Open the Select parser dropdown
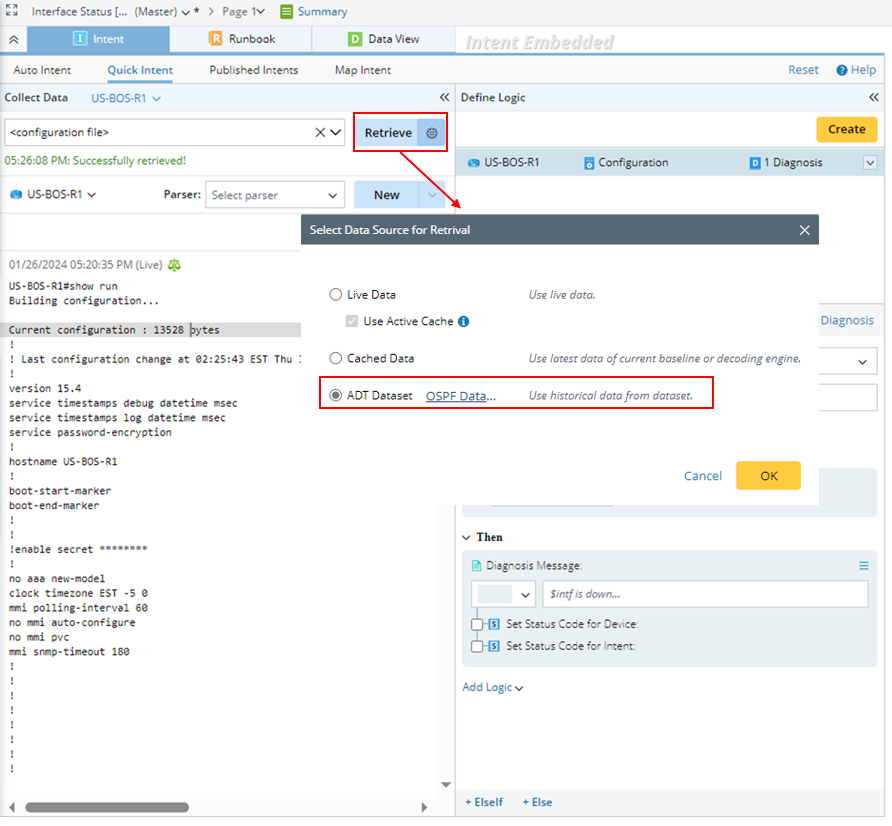 [275, 195]
